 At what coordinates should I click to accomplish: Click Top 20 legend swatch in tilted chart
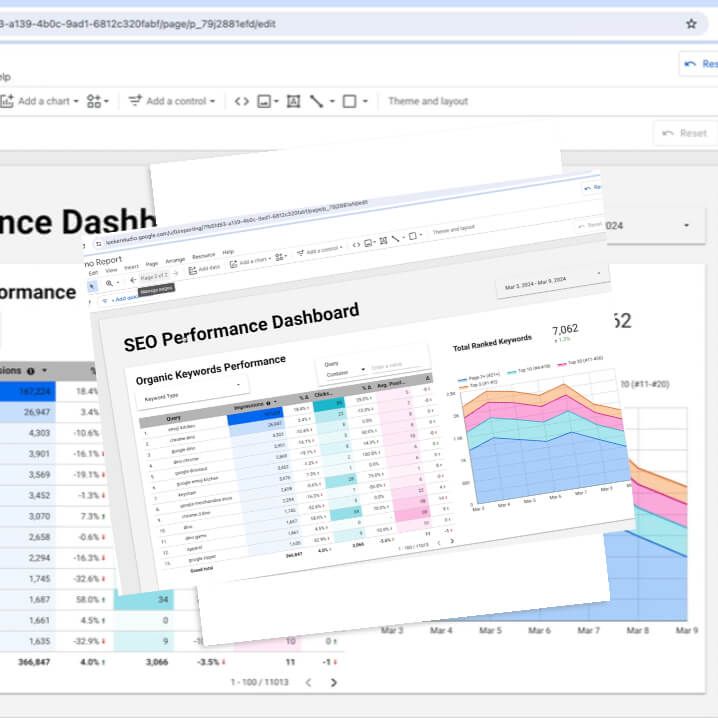pyautogui.click(x=561, y=364)
